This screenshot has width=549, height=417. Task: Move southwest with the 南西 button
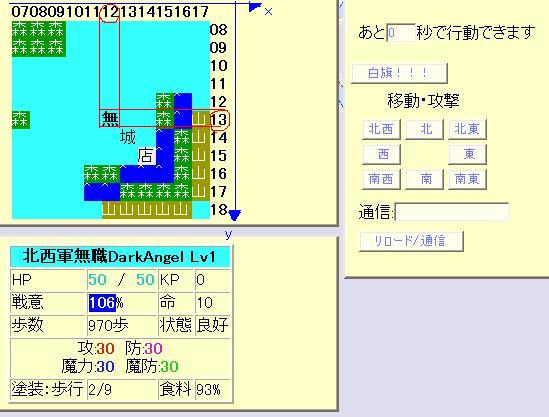point(381,179)
